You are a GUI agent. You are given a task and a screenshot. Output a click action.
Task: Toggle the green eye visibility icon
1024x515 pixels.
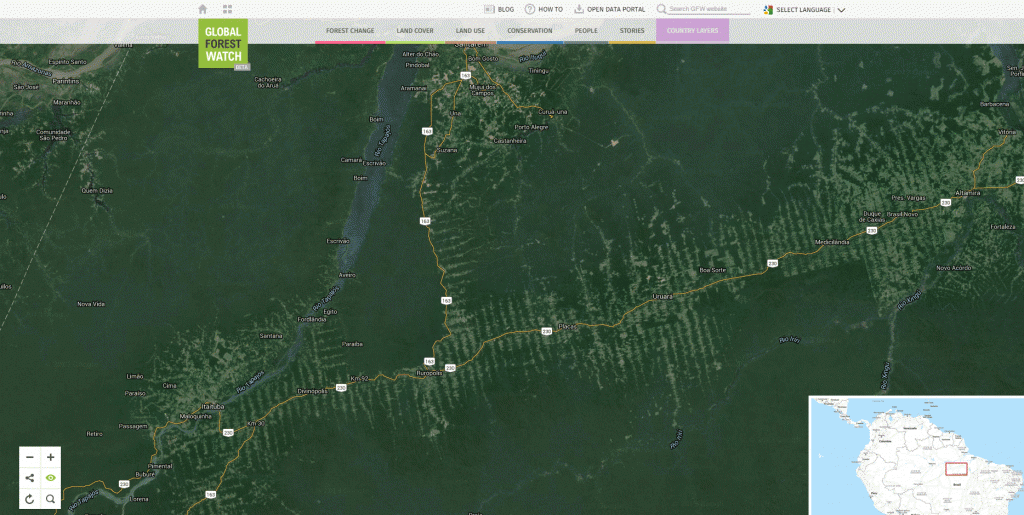pyautogui.click(x=50, y=478)
